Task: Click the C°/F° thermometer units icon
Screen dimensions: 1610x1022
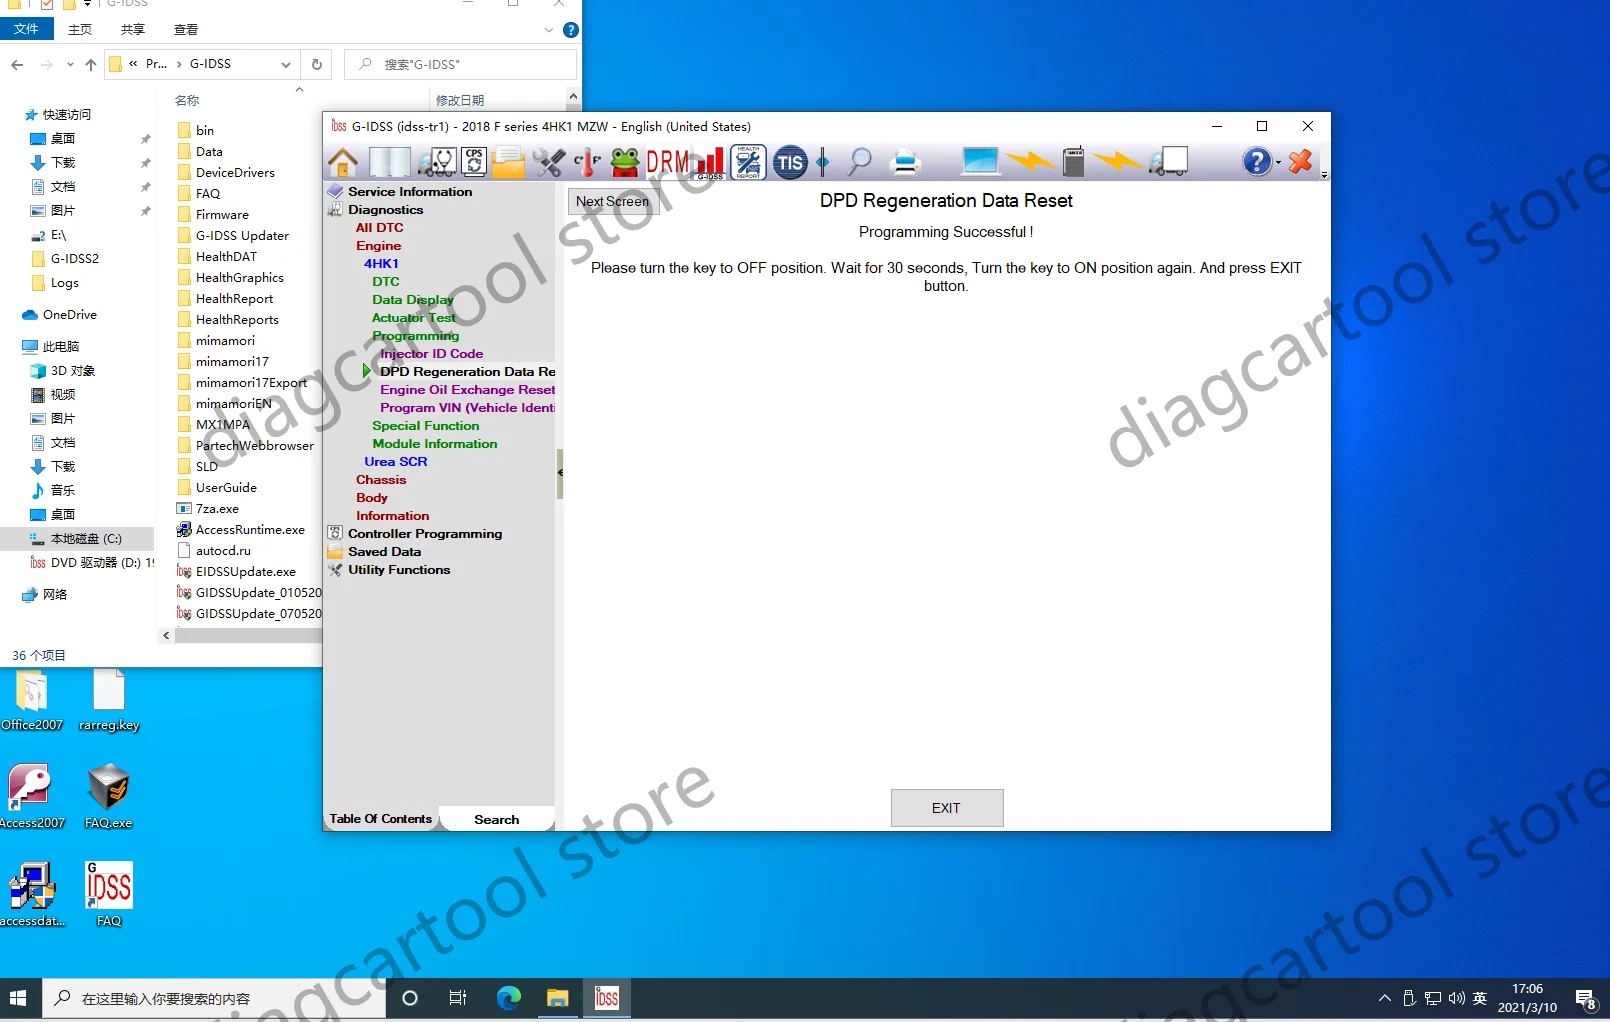Action: 588,162
